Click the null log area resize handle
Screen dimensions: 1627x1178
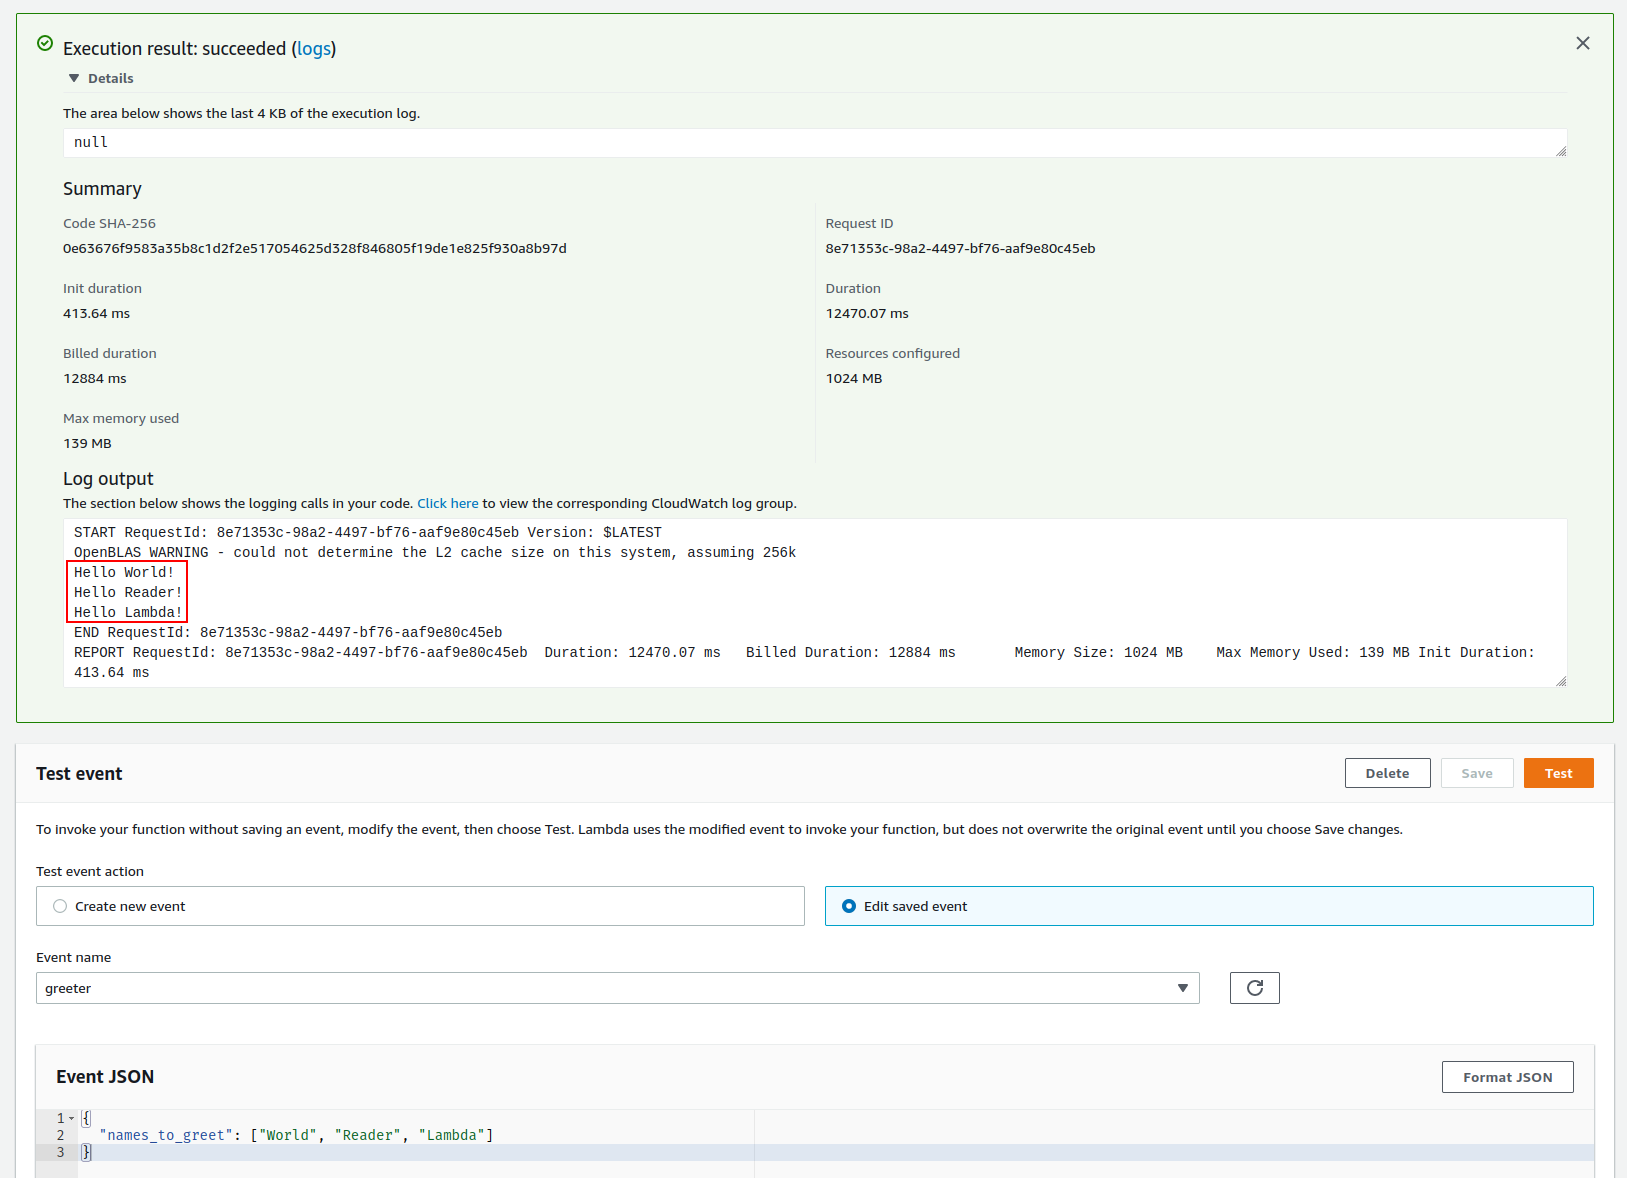click(1561, 151)
